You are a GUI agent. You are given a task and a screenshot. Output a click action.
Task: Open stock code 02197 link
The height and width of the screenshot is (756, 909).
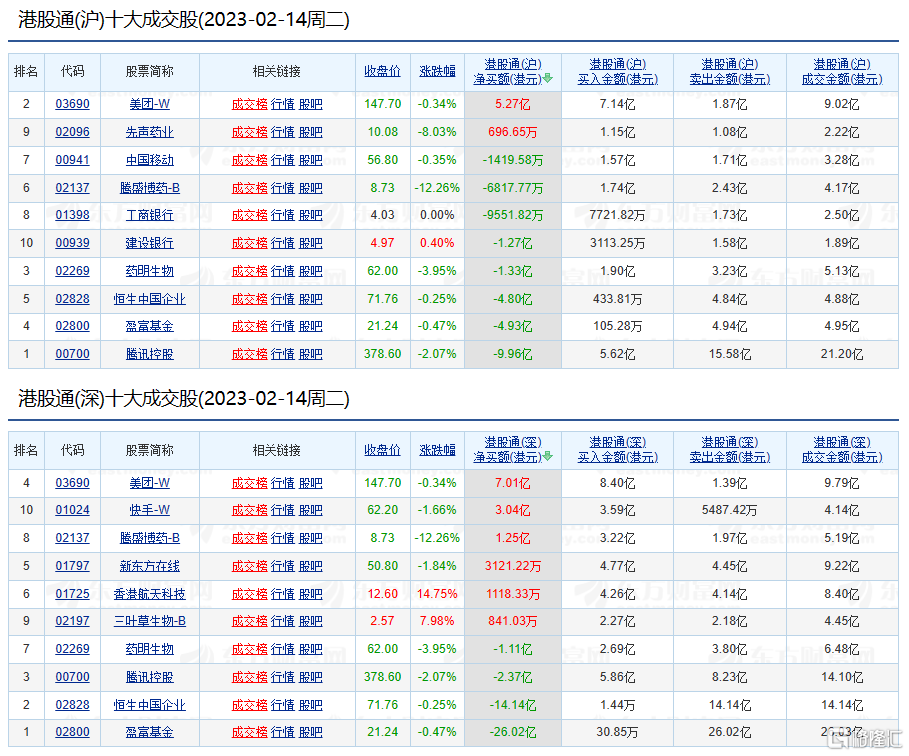72,621
